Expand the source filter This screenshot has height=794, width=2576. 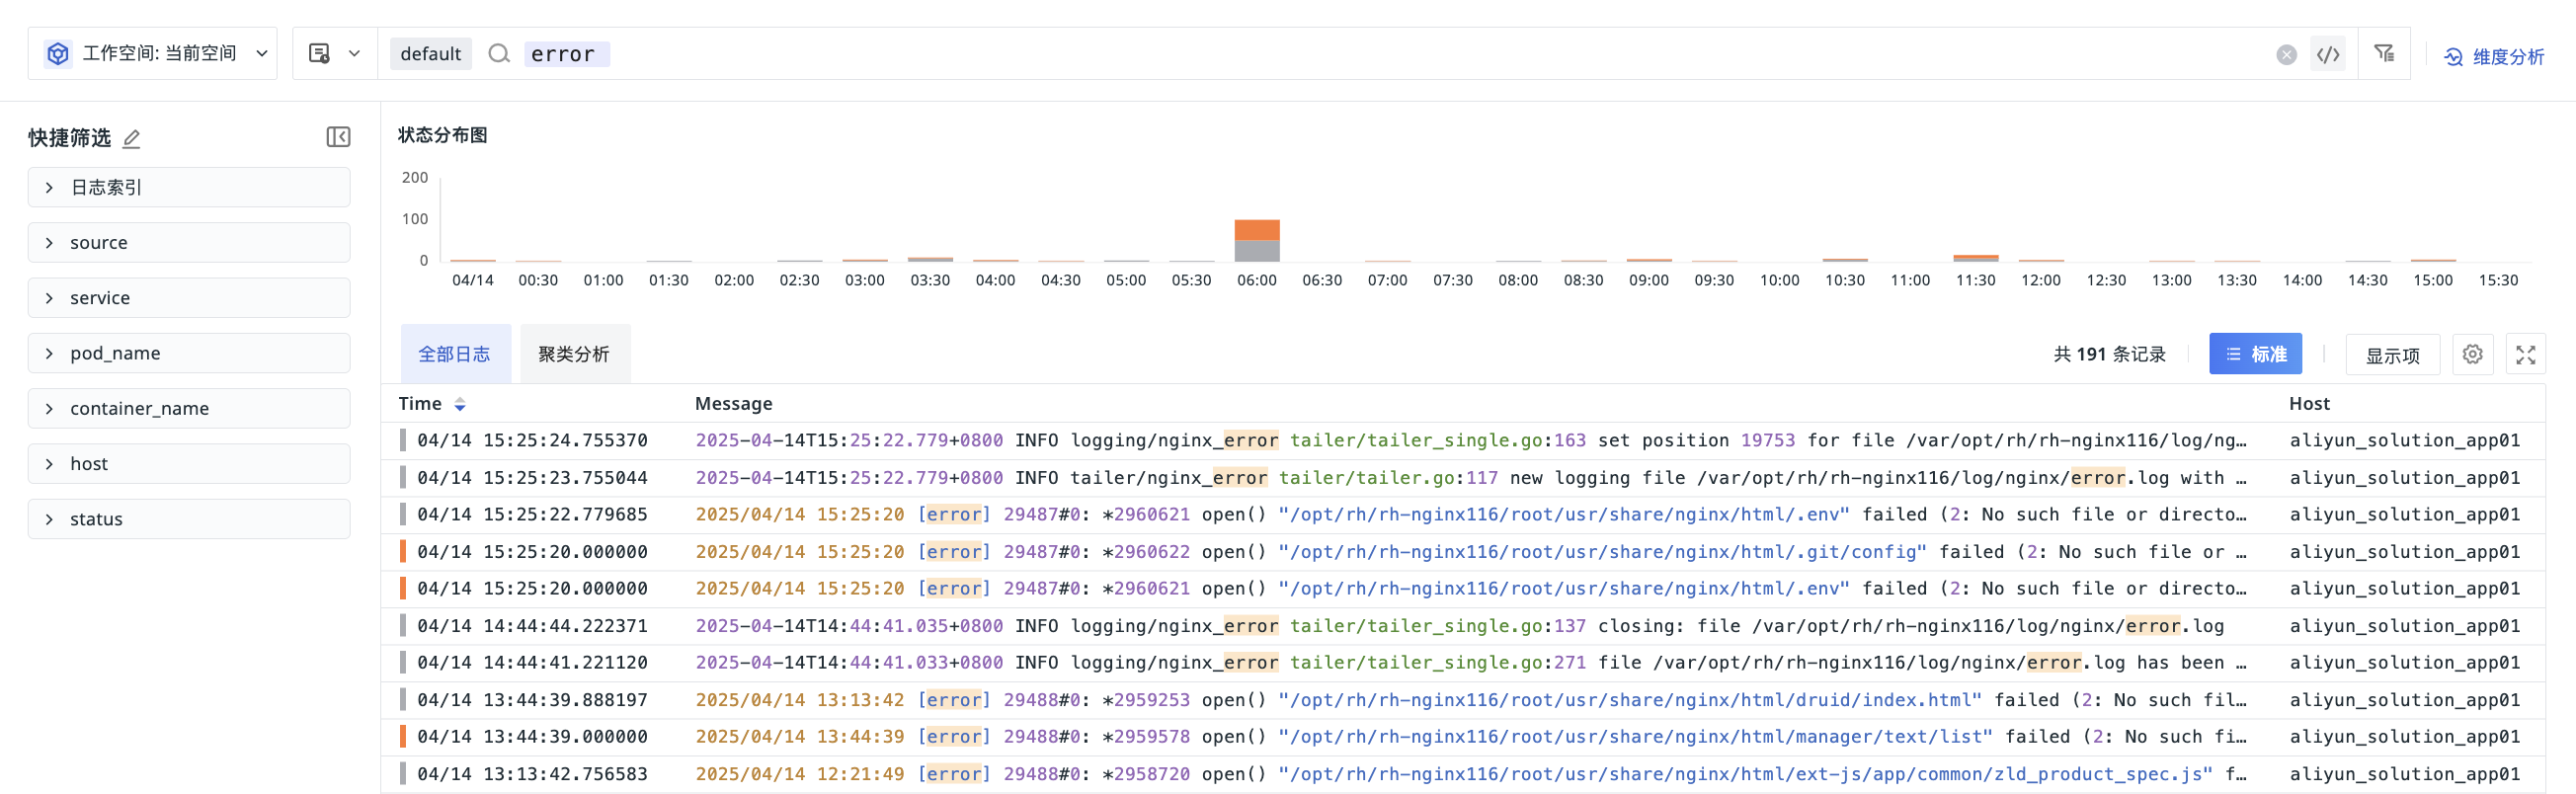[189, 242]
